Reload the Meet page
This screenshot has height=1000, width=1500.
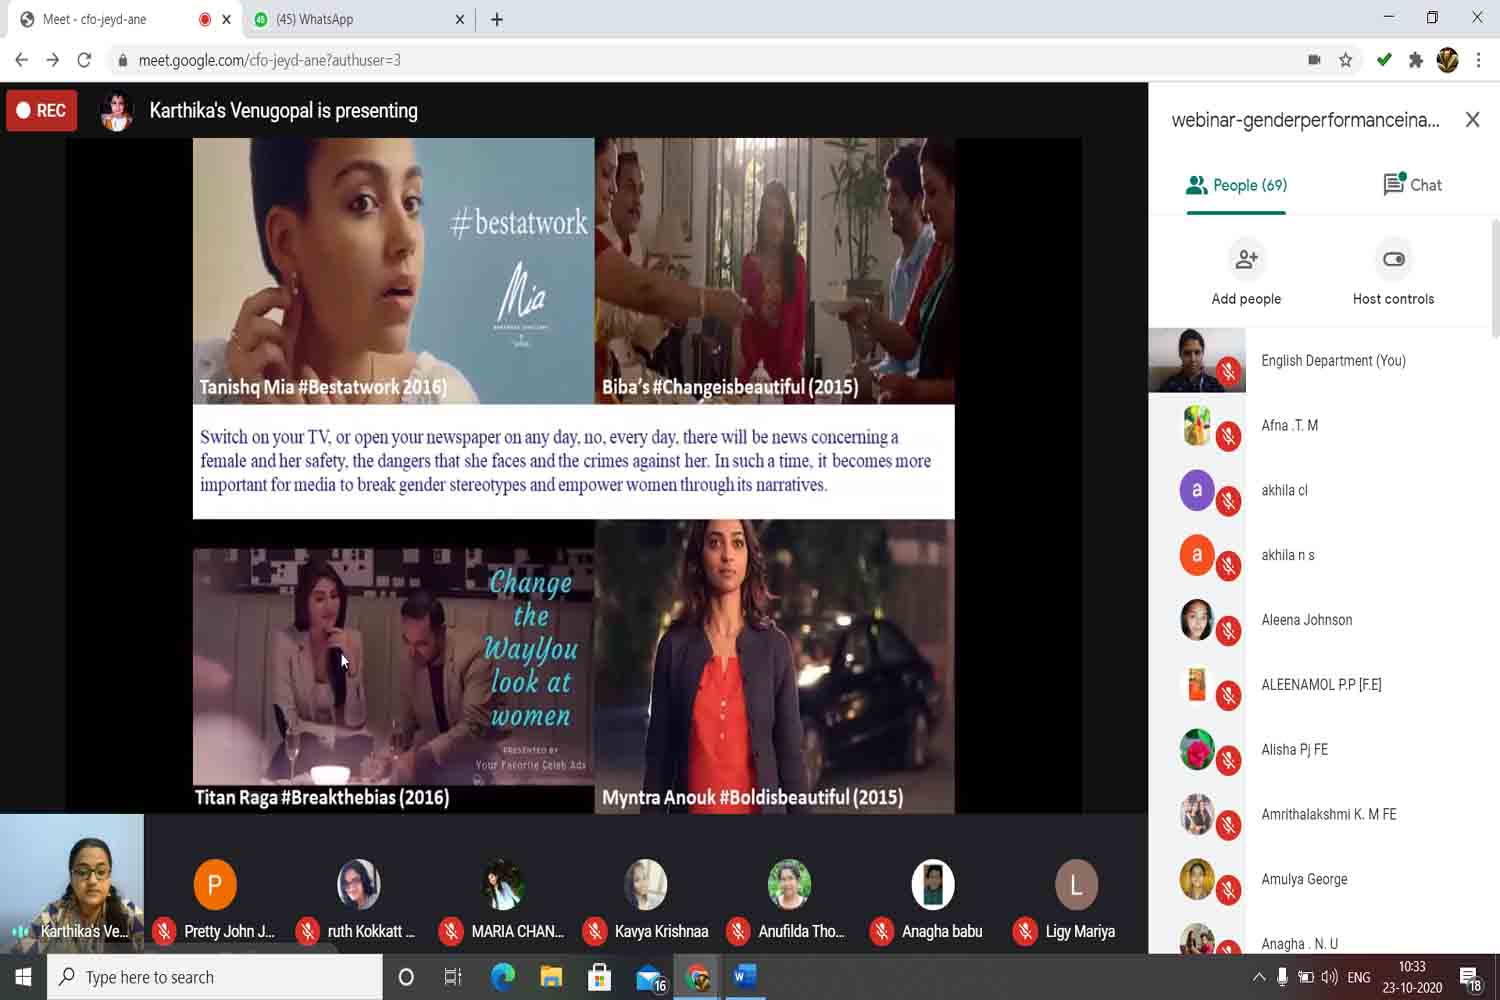click(84, 60)
